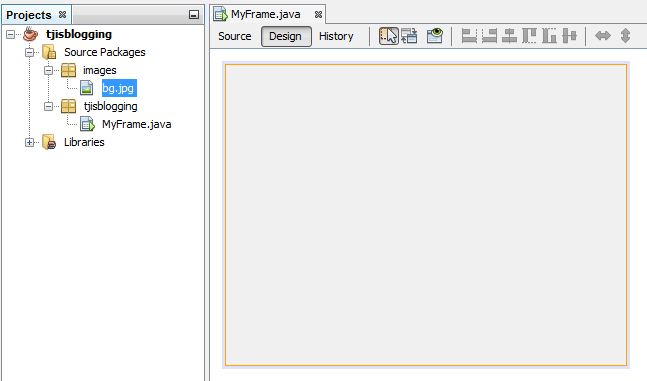Open Preview Design eye icon

(x=434, y=36)
